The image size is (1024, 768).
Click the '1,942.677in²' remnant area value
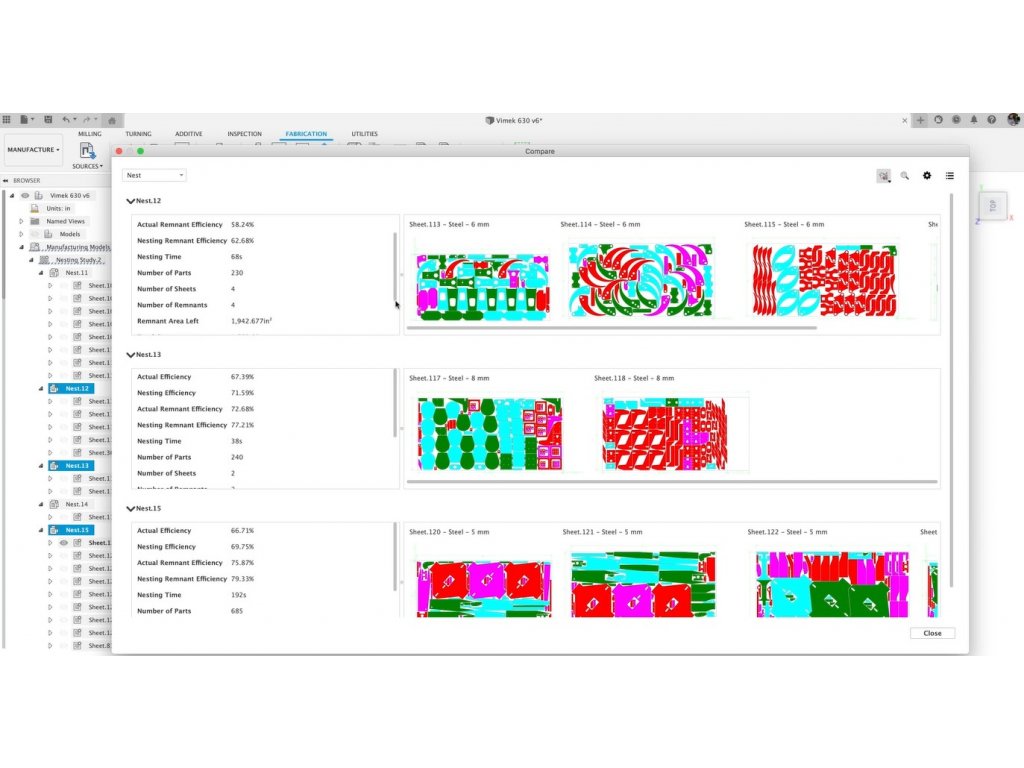251,321
